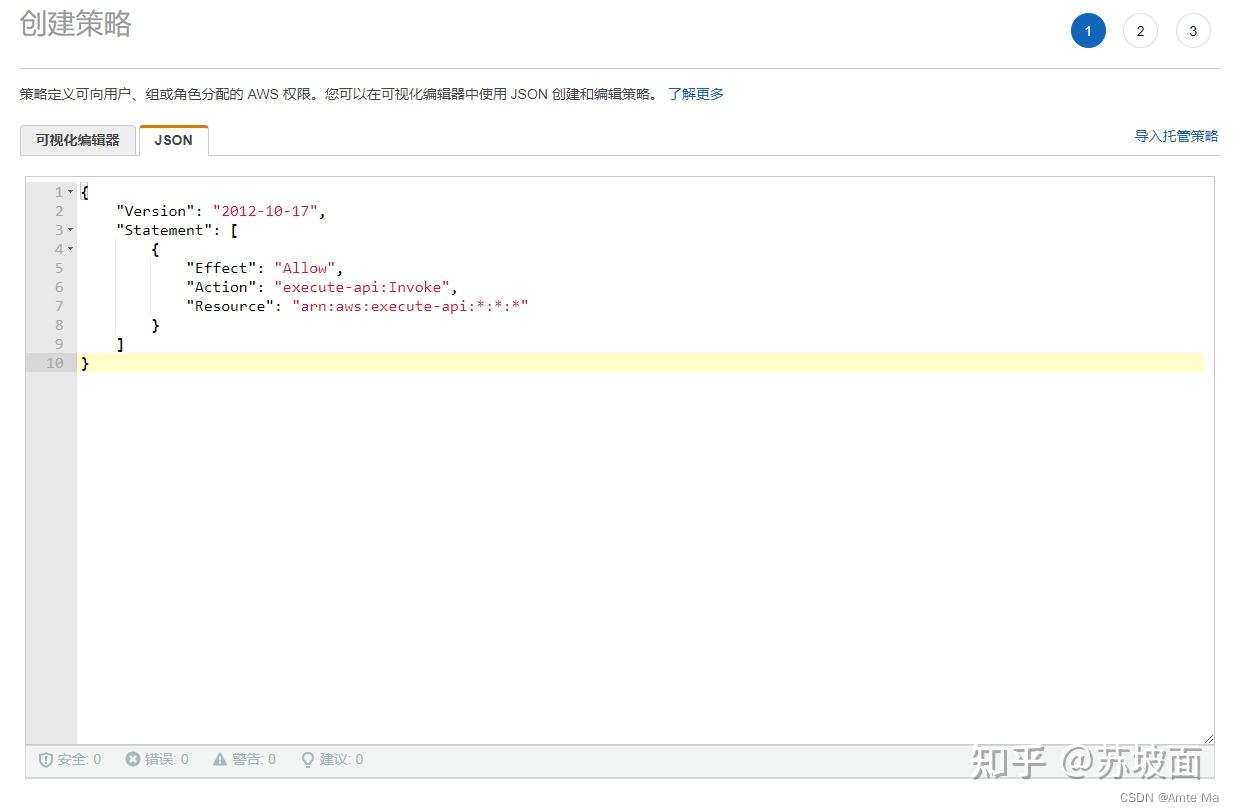1234x812 pixels.
Task: Select step 1 circle indicator
Action: click(x=1088, y=30)
